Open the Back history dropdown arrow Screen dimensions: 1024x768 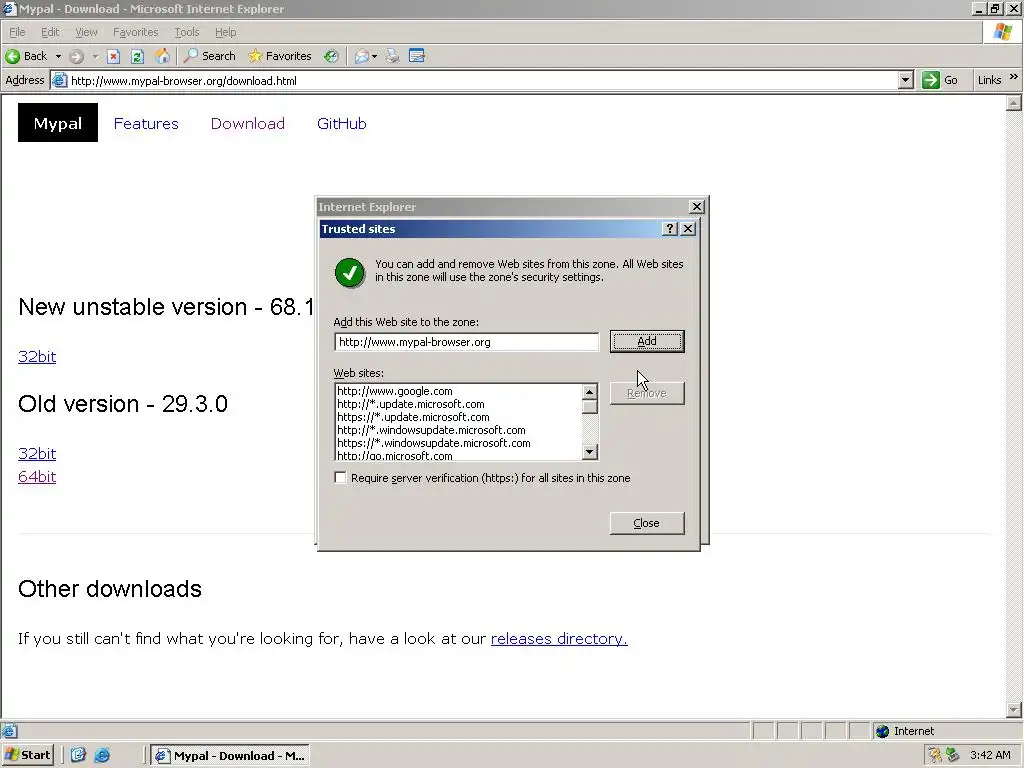[x=58, y=56]
